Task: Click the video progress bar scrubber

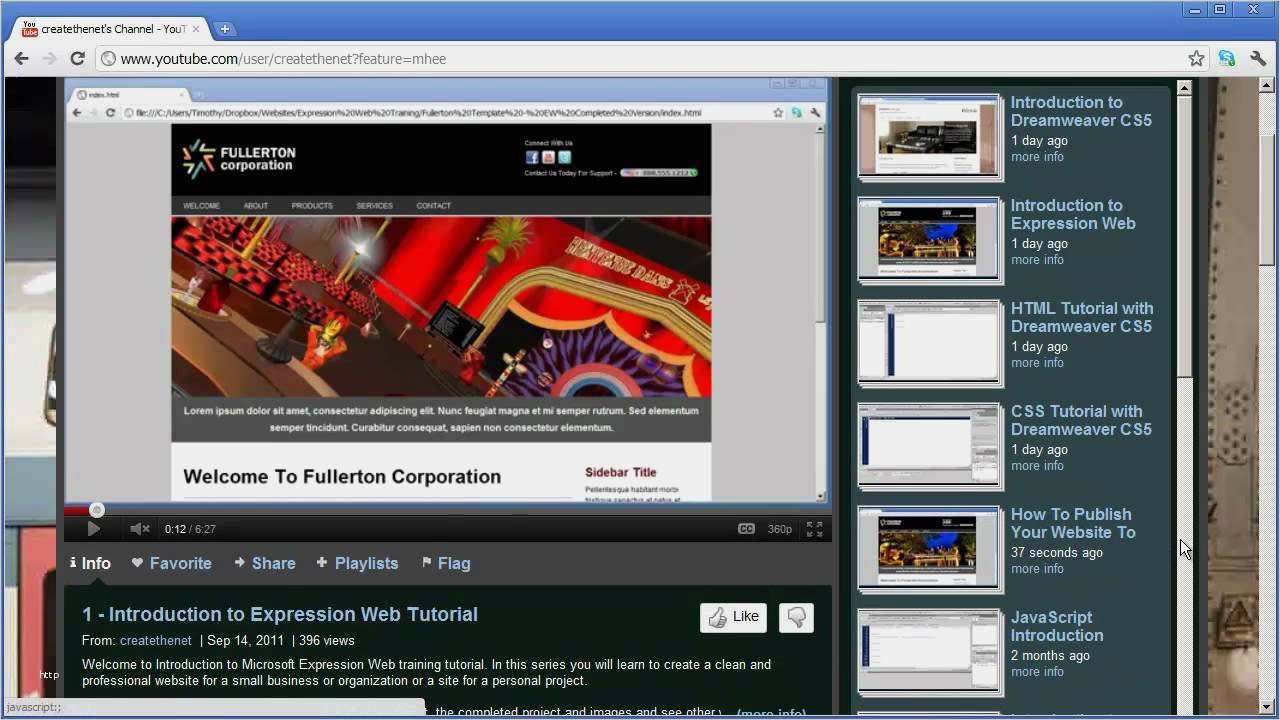Action: click(97, 510)
